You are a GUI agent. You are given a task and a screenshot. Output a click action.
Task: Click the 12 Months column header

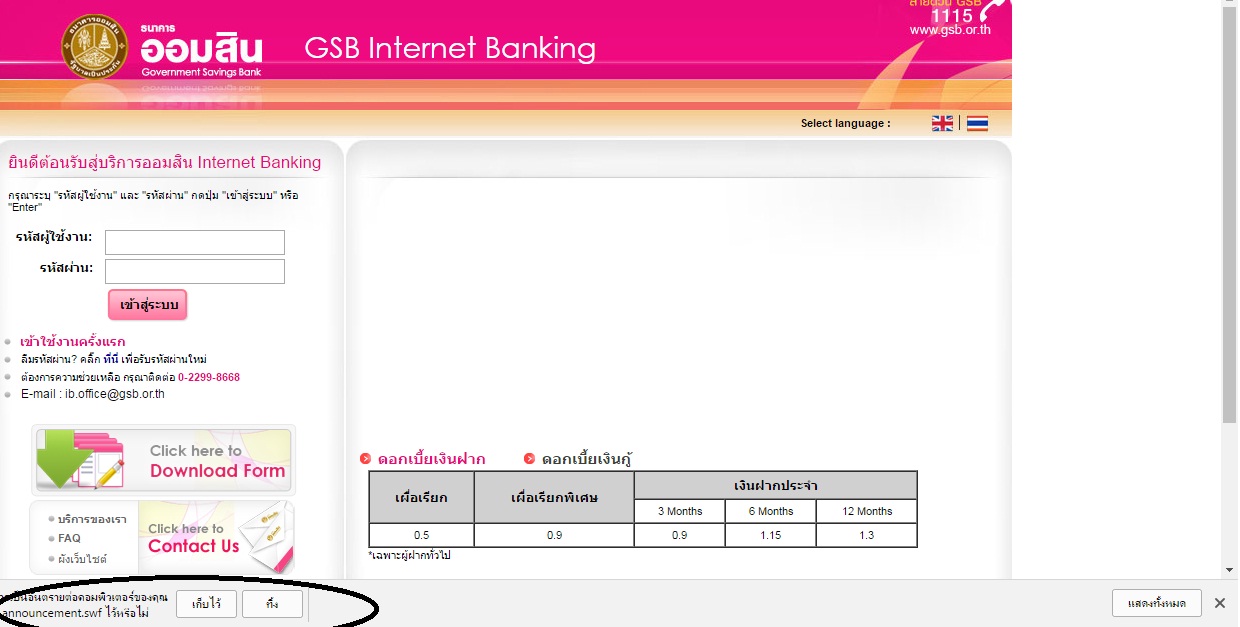(x=867, y=511)
